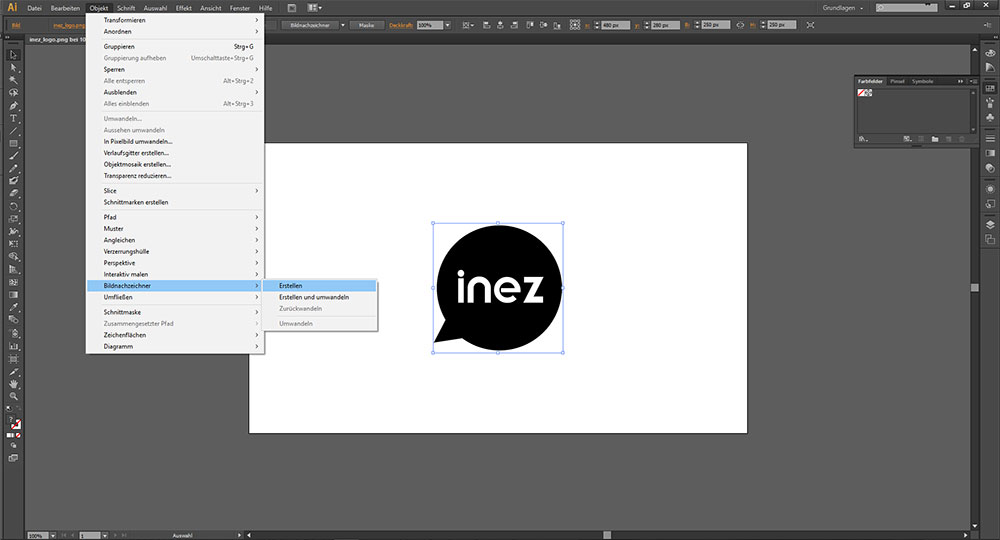Select the None swatch in Farbfelder panel
Screen dimensions: 1000x540
(x=861, y=93)
